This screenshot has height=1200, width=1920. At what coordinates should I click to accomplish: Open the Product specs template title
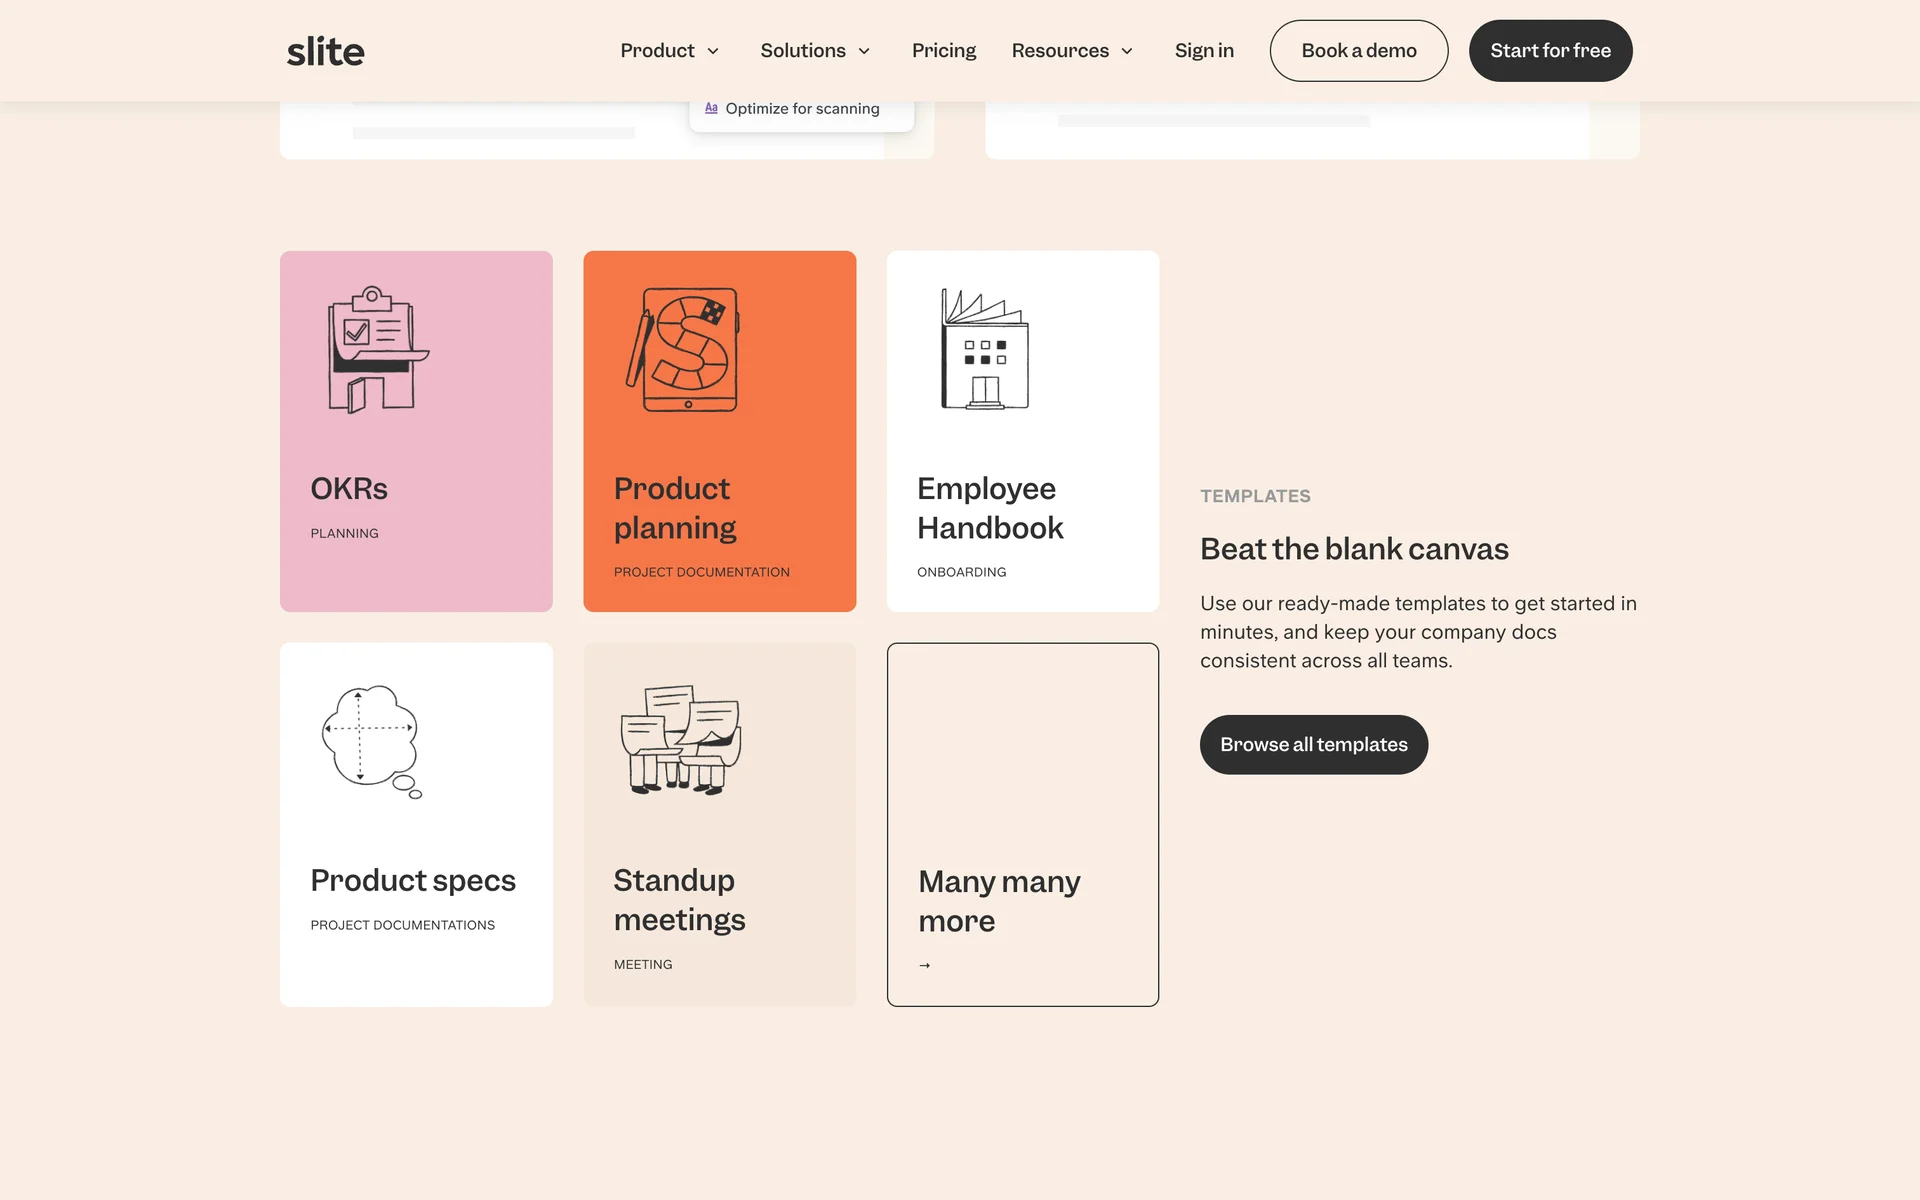[x=413, y=881]
